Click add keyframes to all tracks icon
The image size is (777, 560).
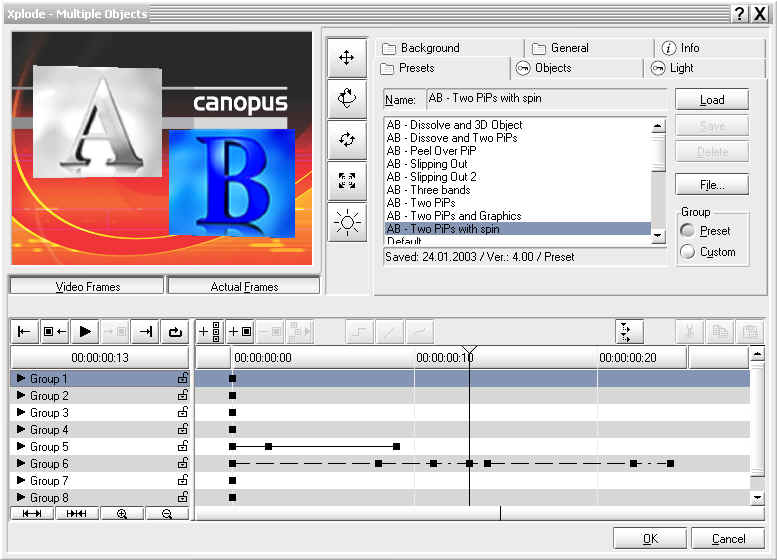[x=210, y=332]
